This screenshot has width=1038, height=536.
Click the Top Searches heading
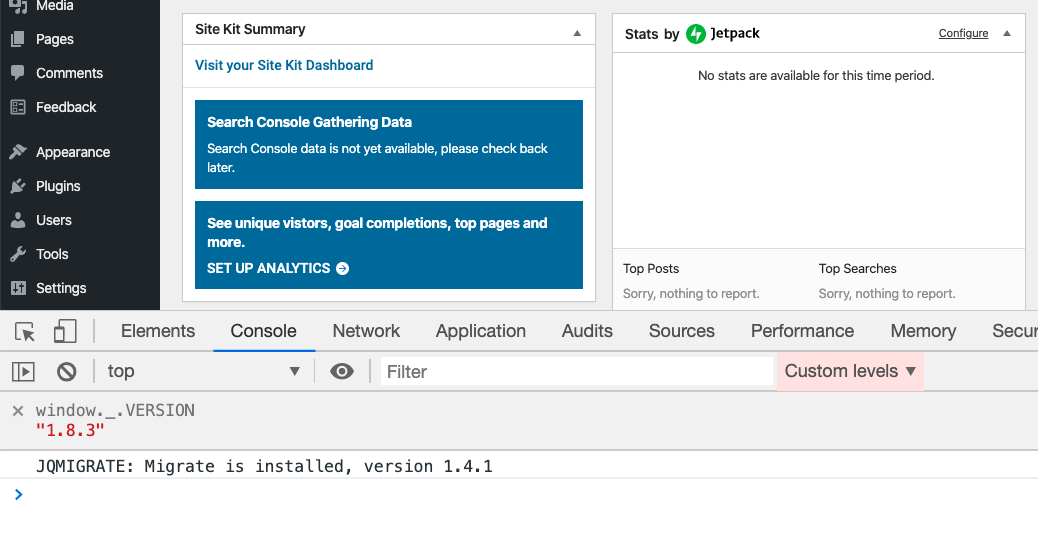(x=857, y=269)
